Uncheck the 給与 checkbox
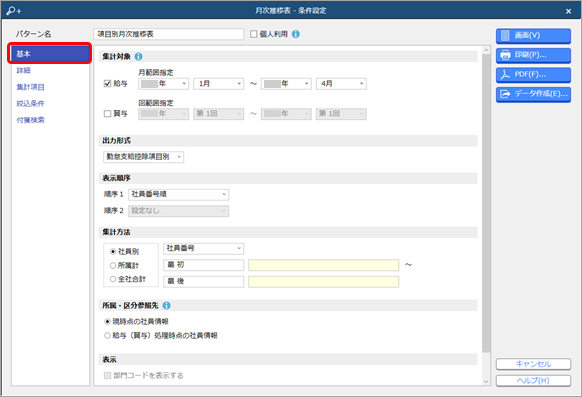 108,83
